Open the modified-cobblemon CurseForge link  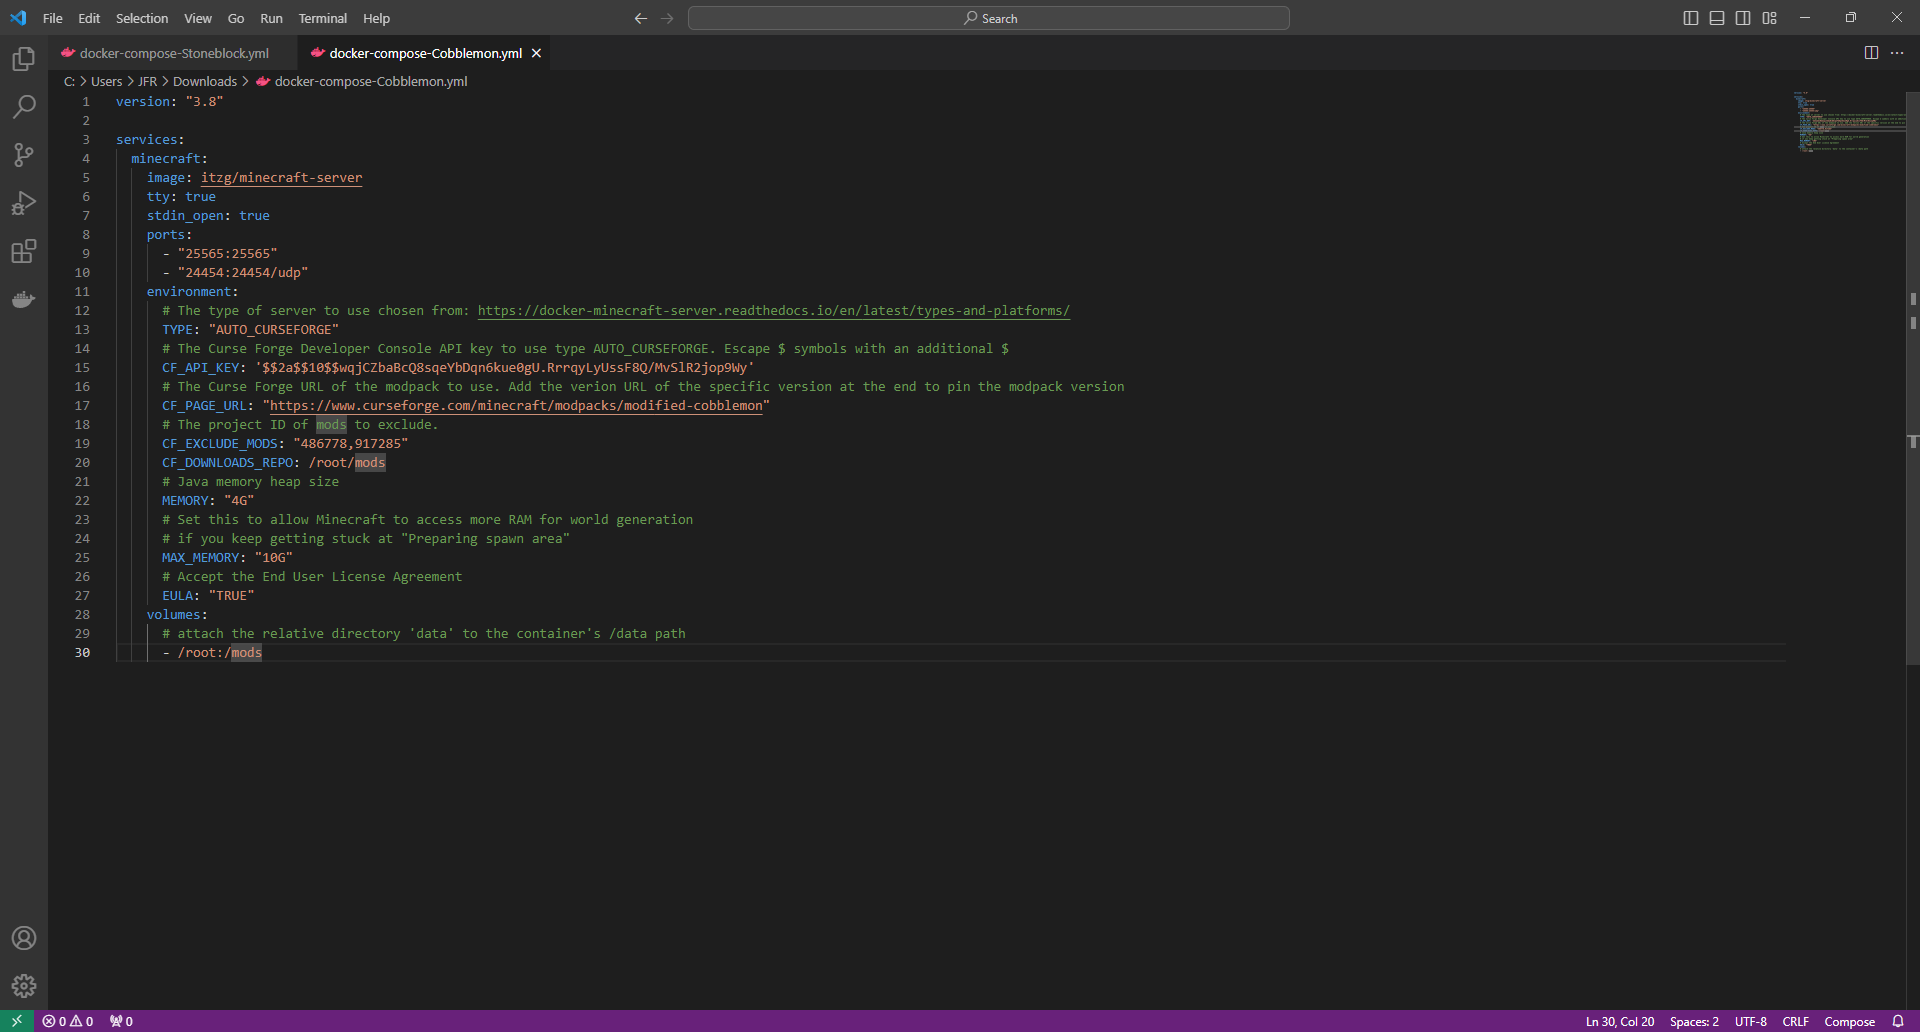pos(515,405)
